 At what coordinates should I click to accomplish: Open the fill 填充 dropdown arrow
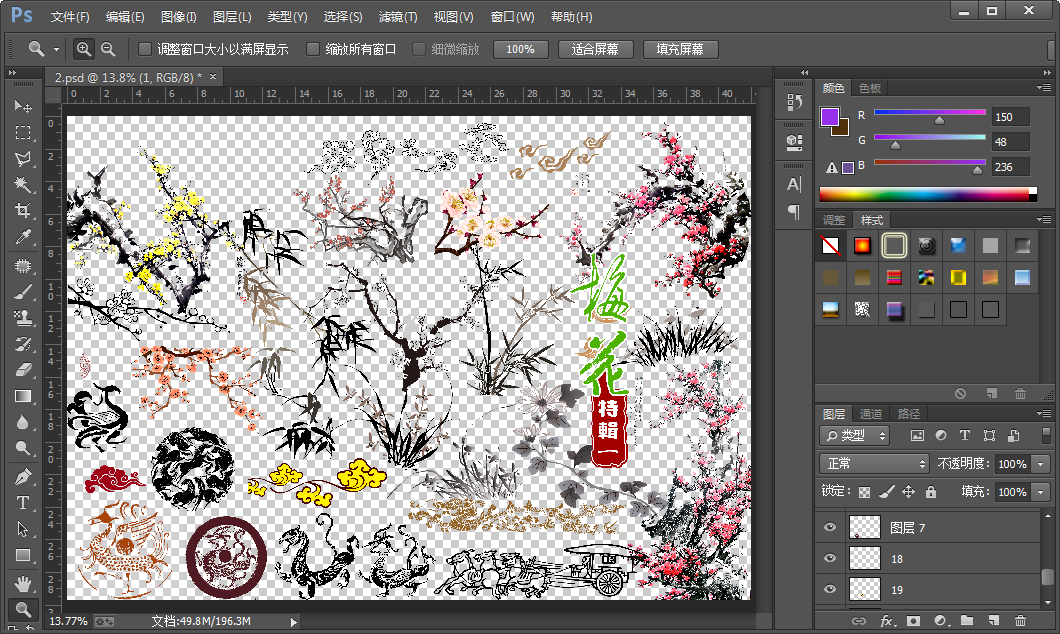(x=1042, y=492)
